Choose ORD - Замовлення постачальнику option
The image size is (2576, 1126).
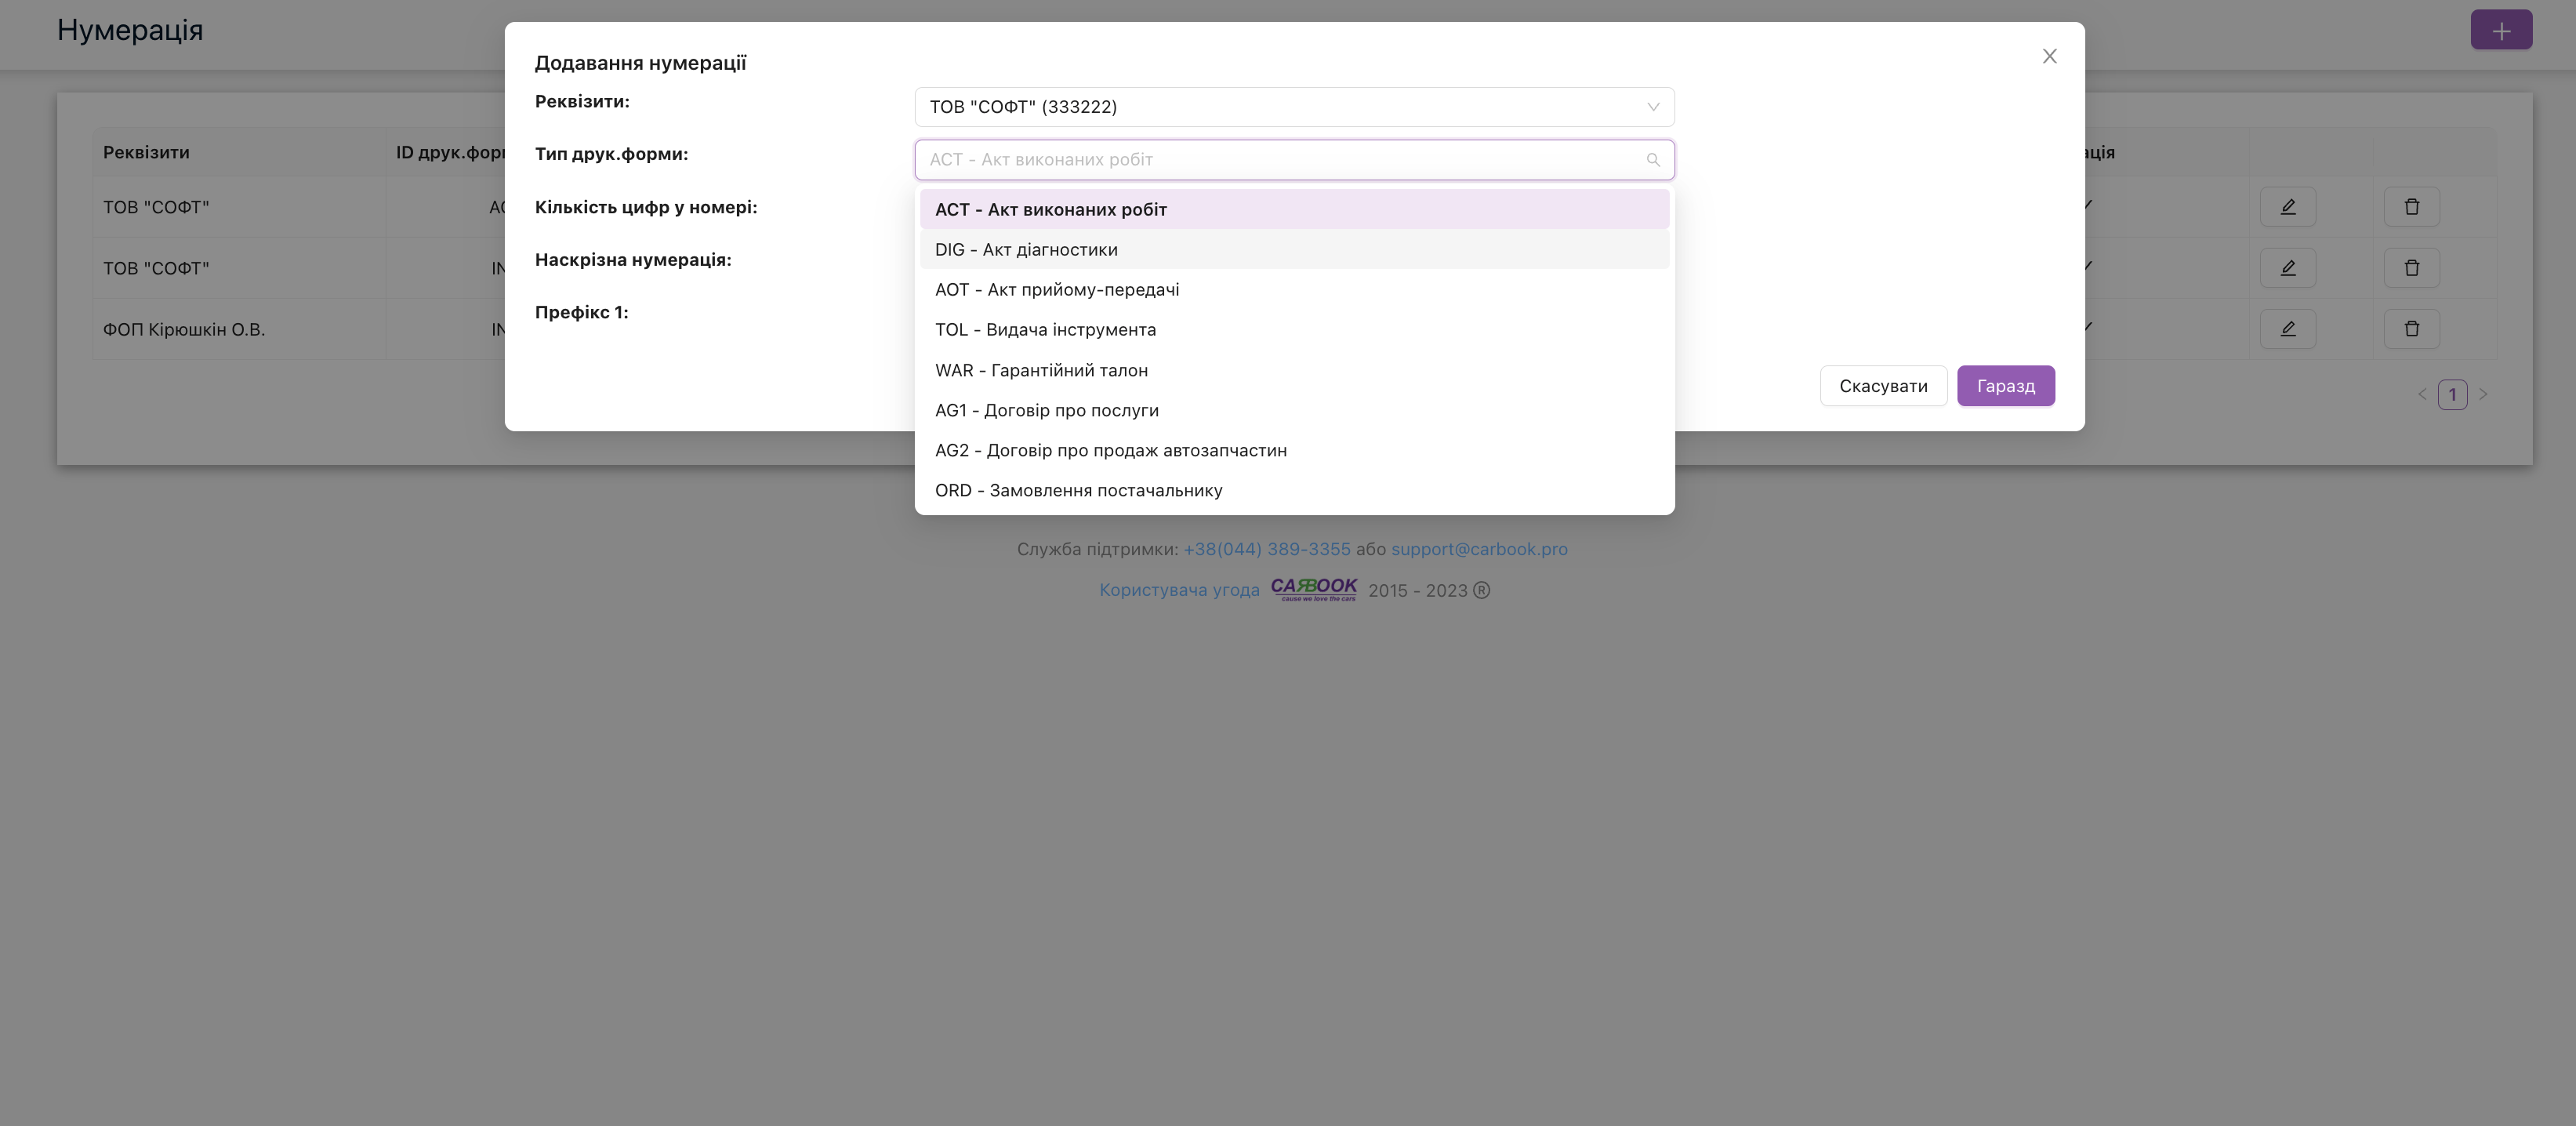[x=1078, y=490]
